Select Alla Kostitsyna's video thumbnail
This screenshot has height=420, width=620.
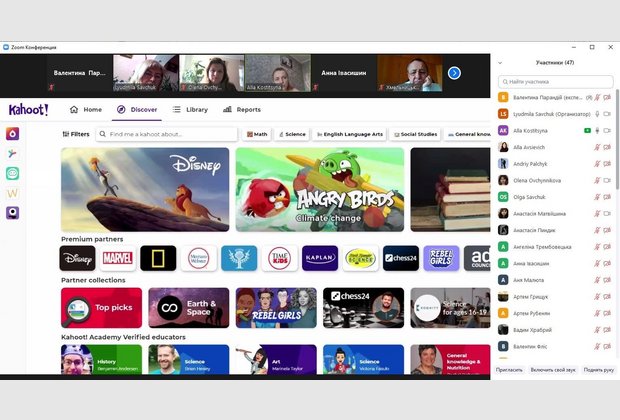278,73
